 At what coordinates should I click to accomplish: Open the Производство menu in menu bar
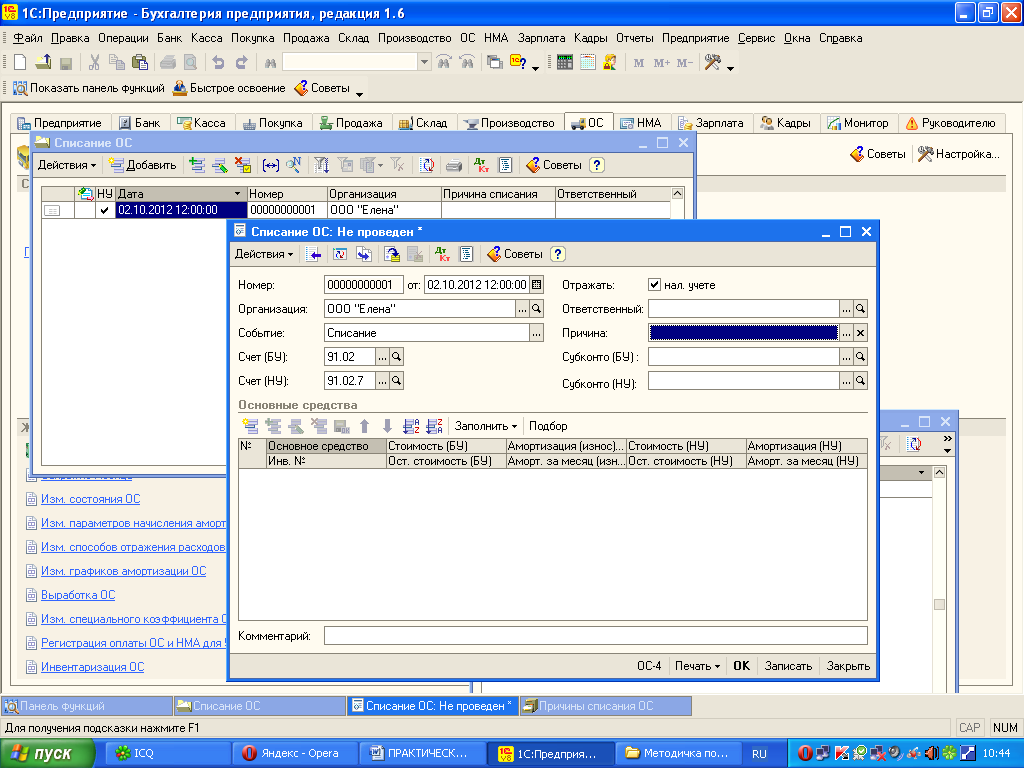[415, 38]
